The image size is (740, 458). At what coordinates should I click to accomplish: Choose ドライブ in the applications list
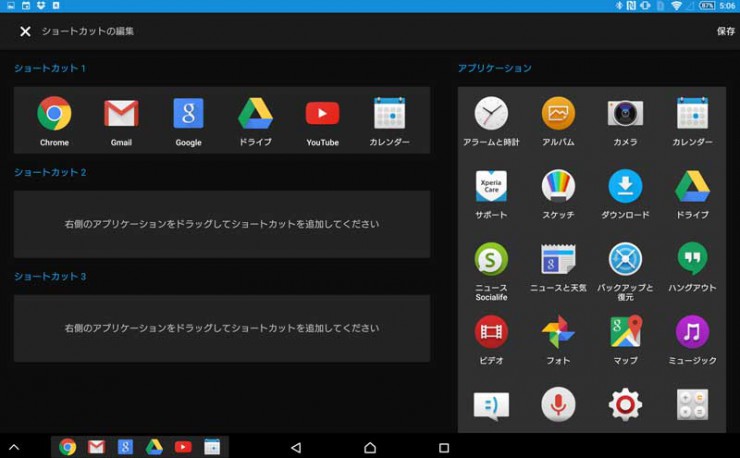pos(692,186)
